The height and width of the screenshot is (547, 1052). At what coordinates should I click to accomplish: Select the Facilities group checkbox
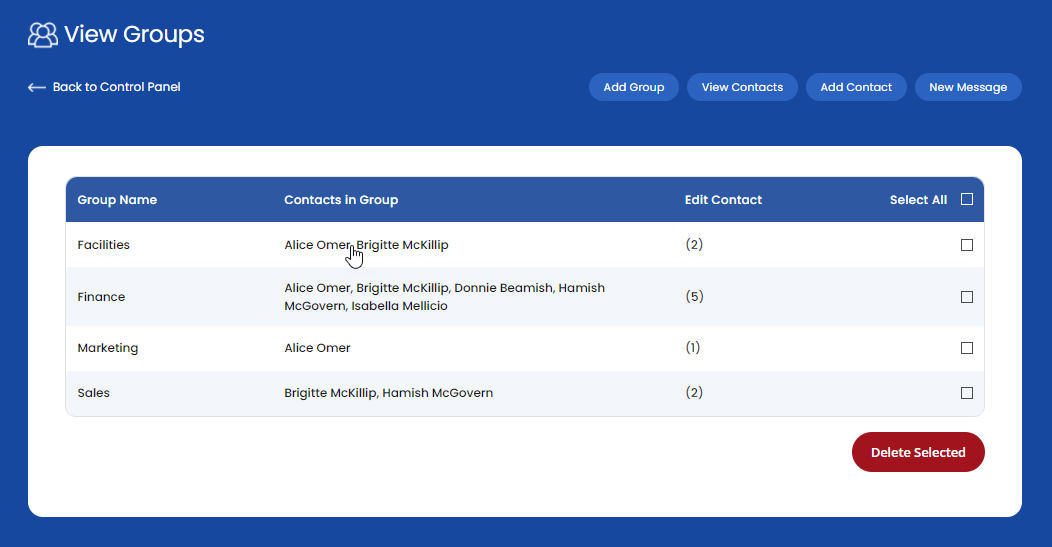pyautogui.click(x=966, y=245)
